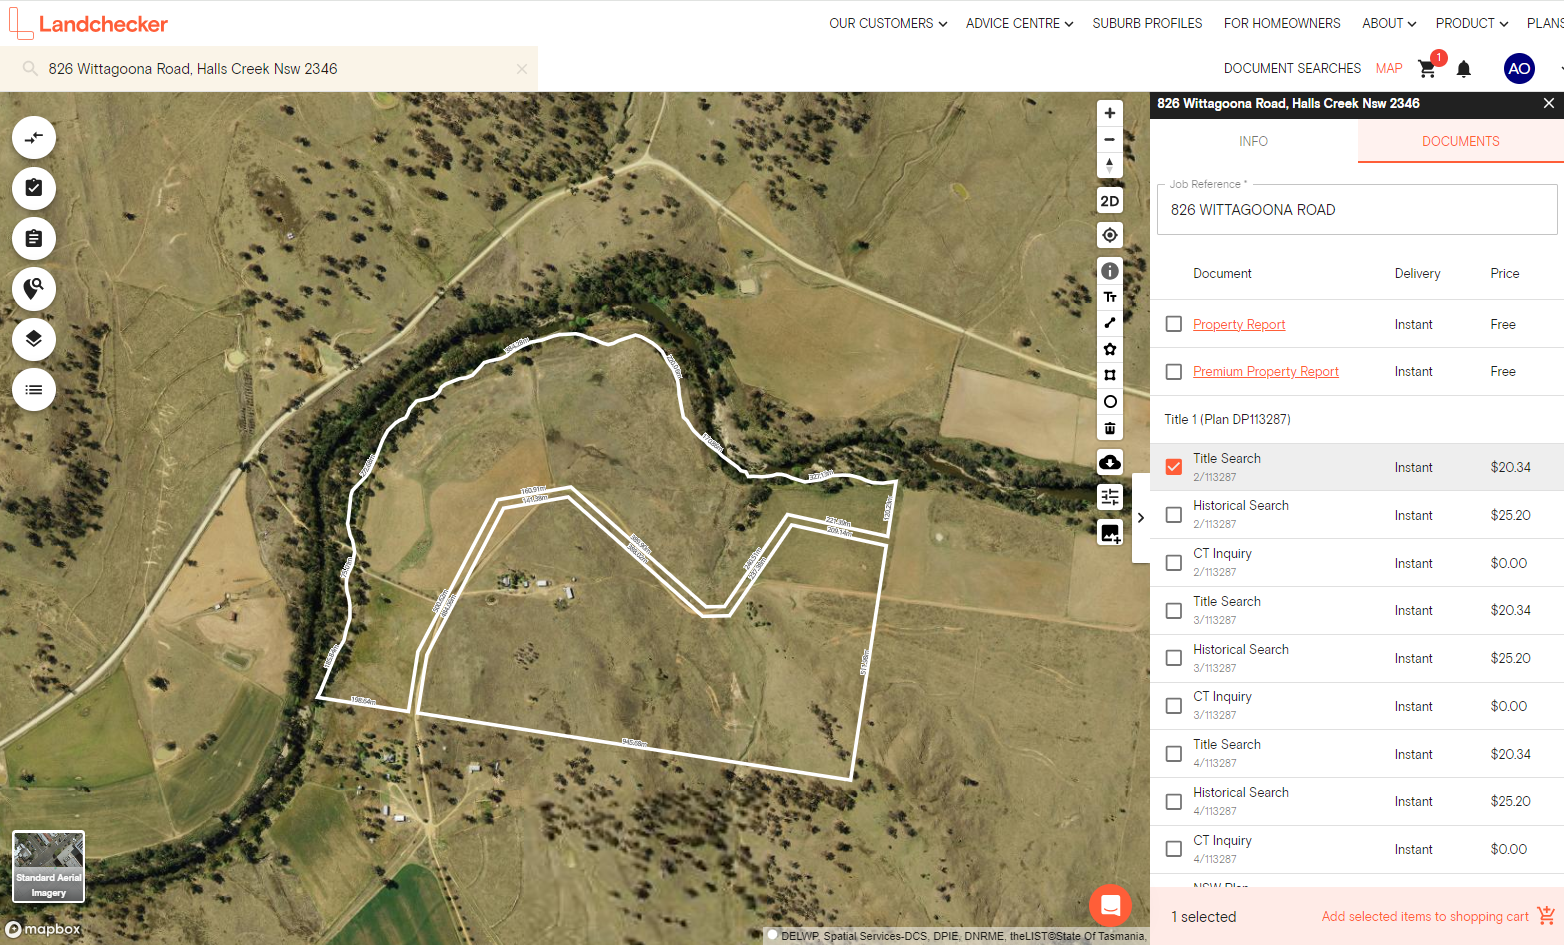Open the map layers button
This screenshot has height=945, width=1564.
(x=34, y=339)
